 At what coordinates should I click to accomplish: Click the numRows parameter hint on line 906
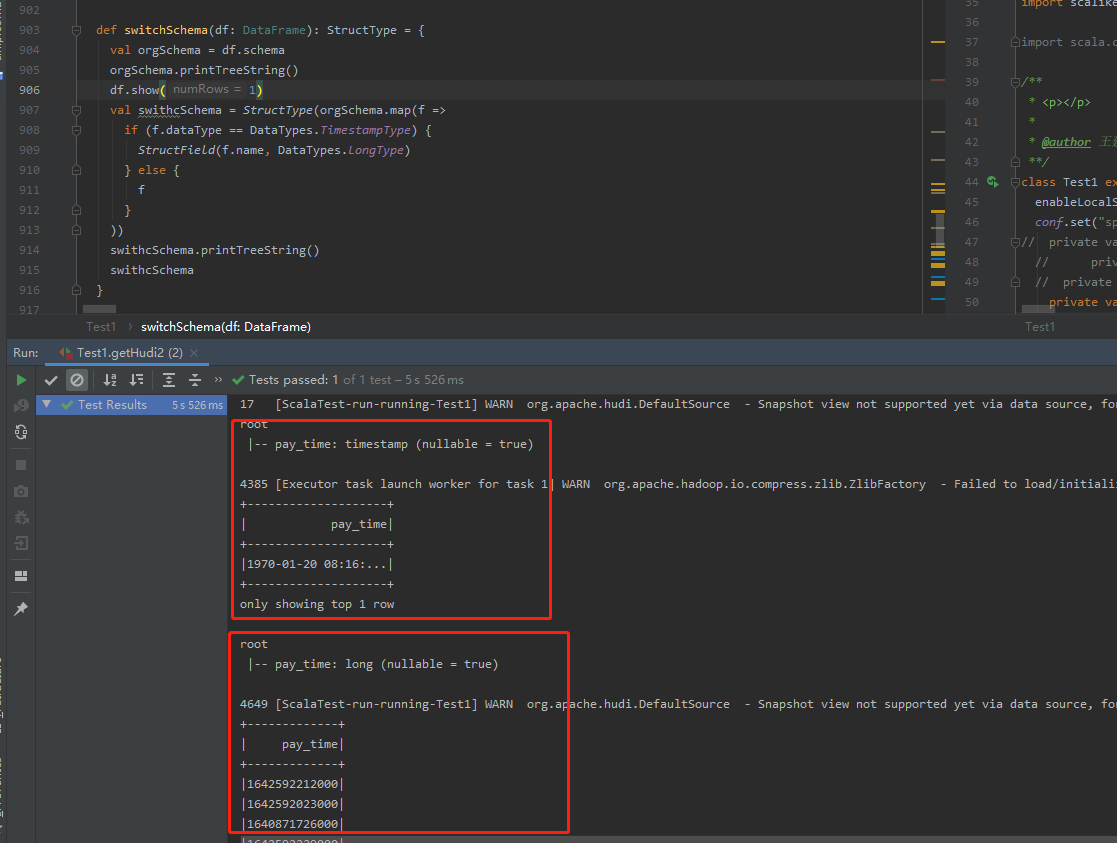point(207,89)
